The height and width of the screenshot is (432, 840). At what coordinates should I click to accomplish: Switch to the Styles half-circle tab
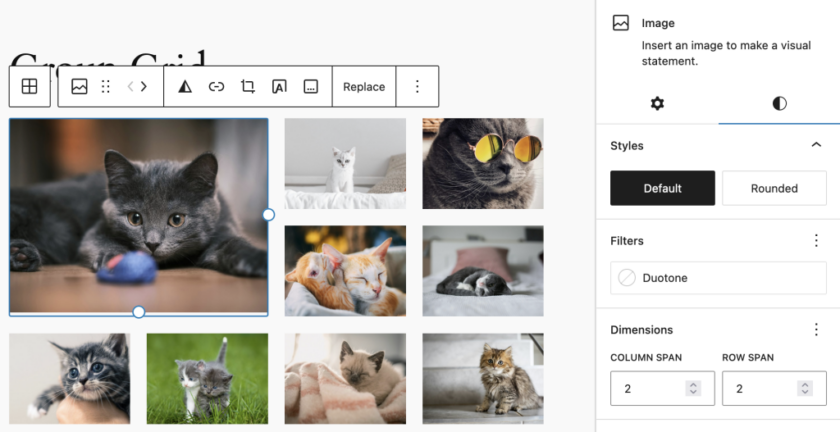(x=779, y=104)
